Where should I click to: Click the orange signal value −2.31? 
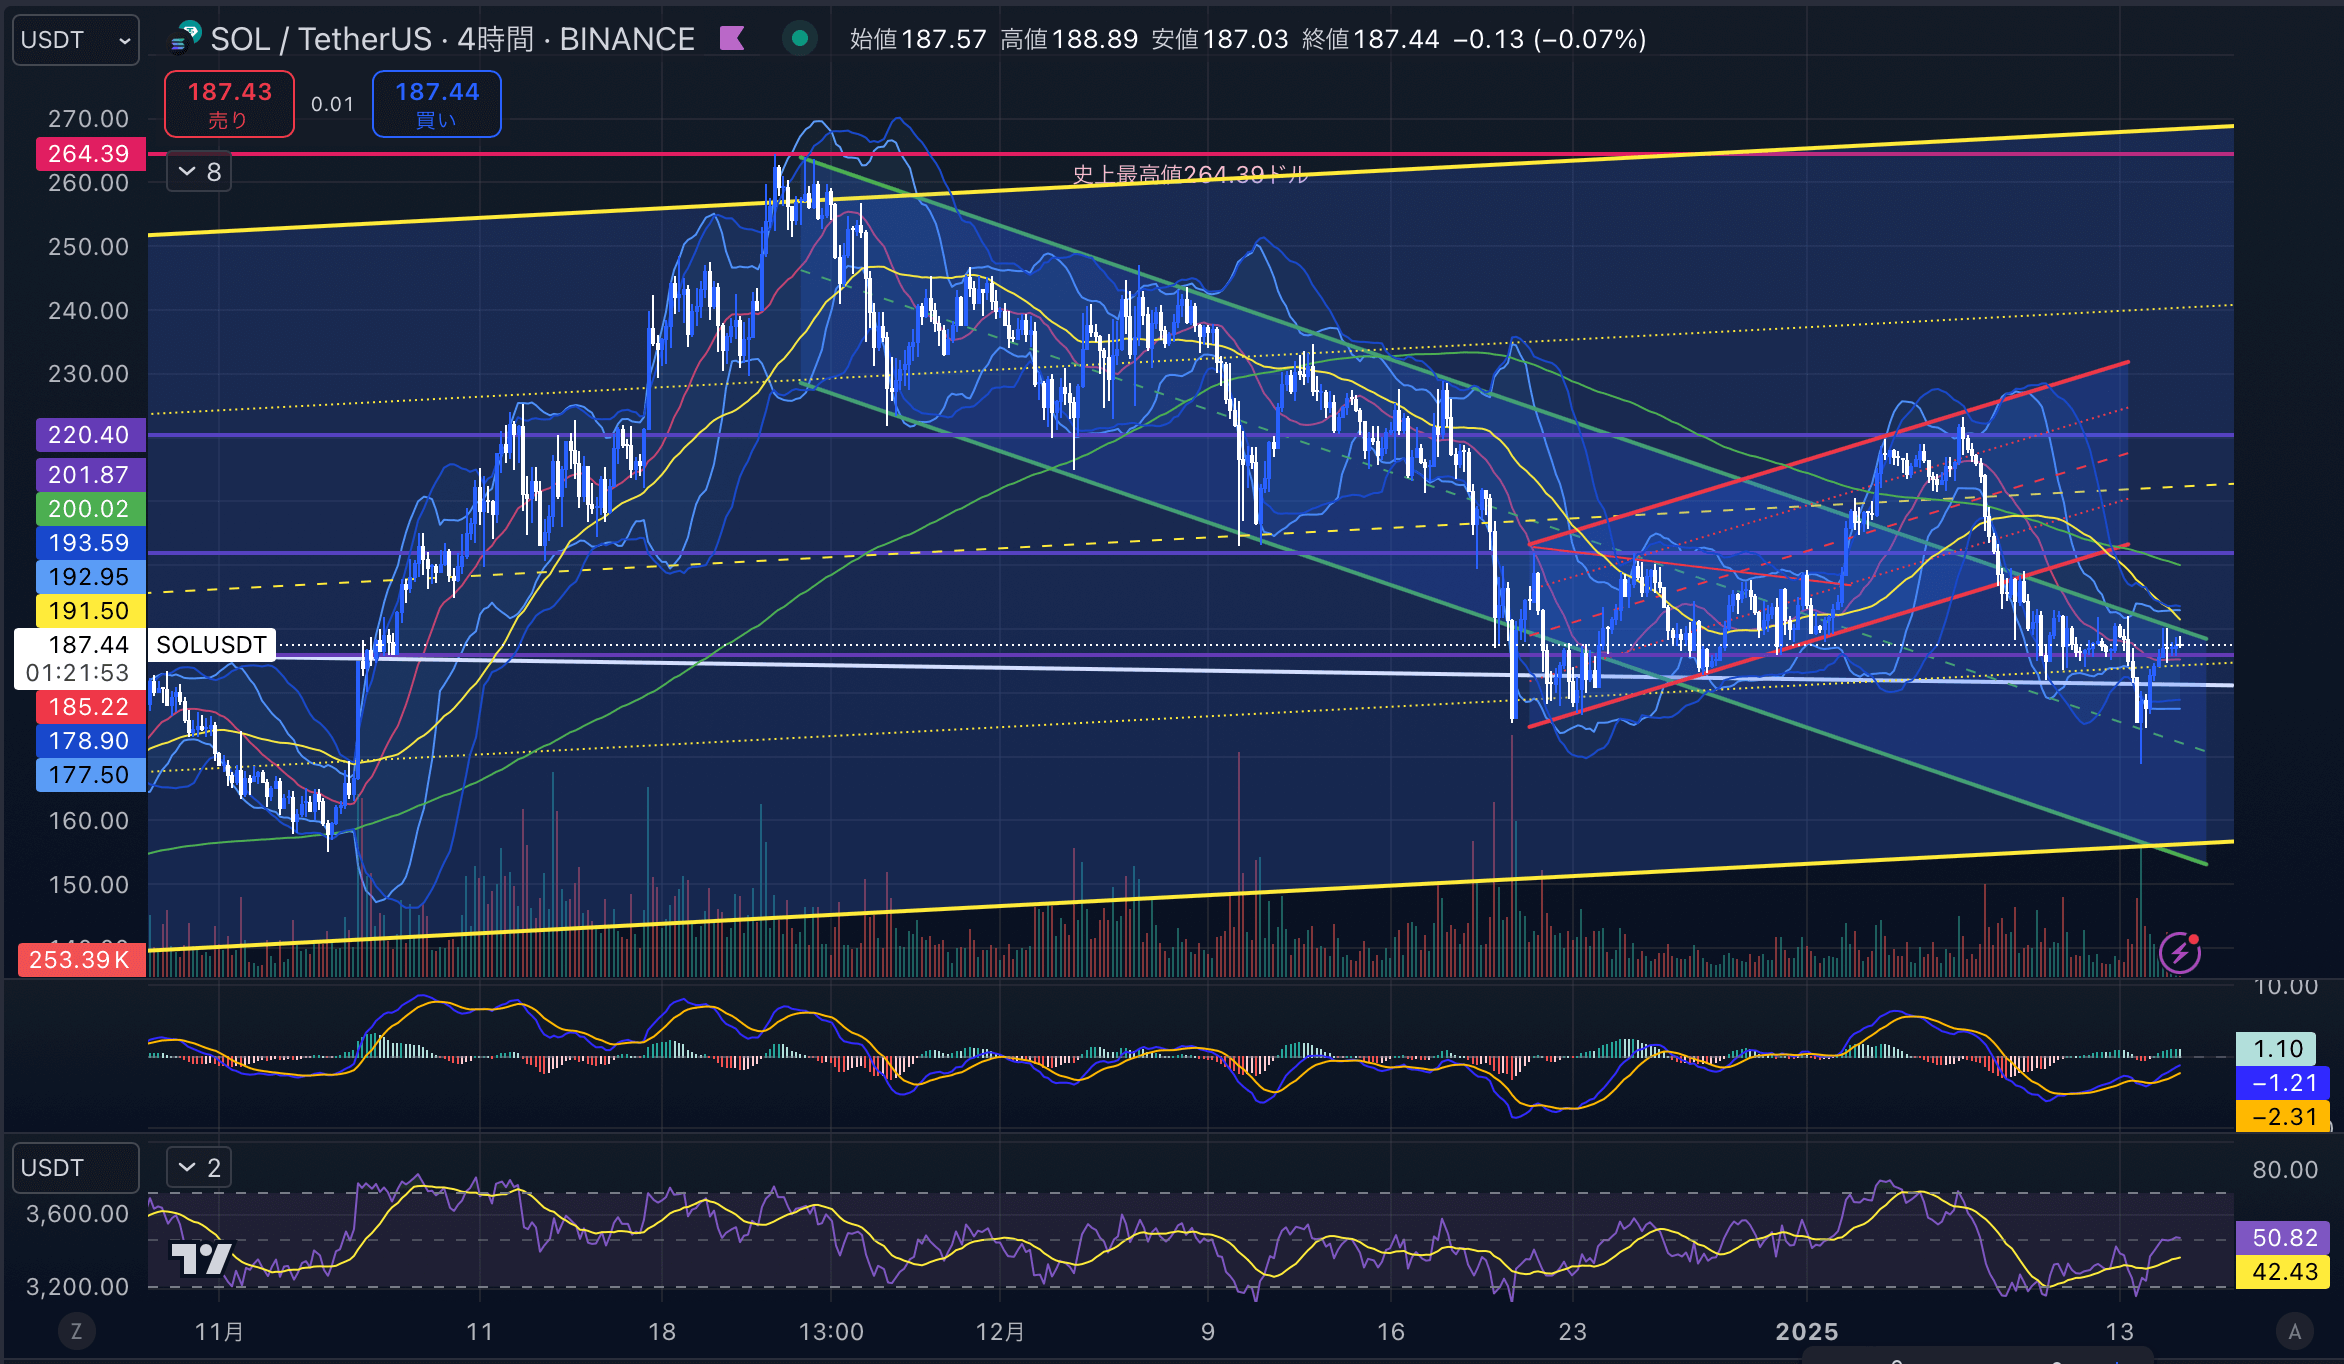(2283, 1117)
